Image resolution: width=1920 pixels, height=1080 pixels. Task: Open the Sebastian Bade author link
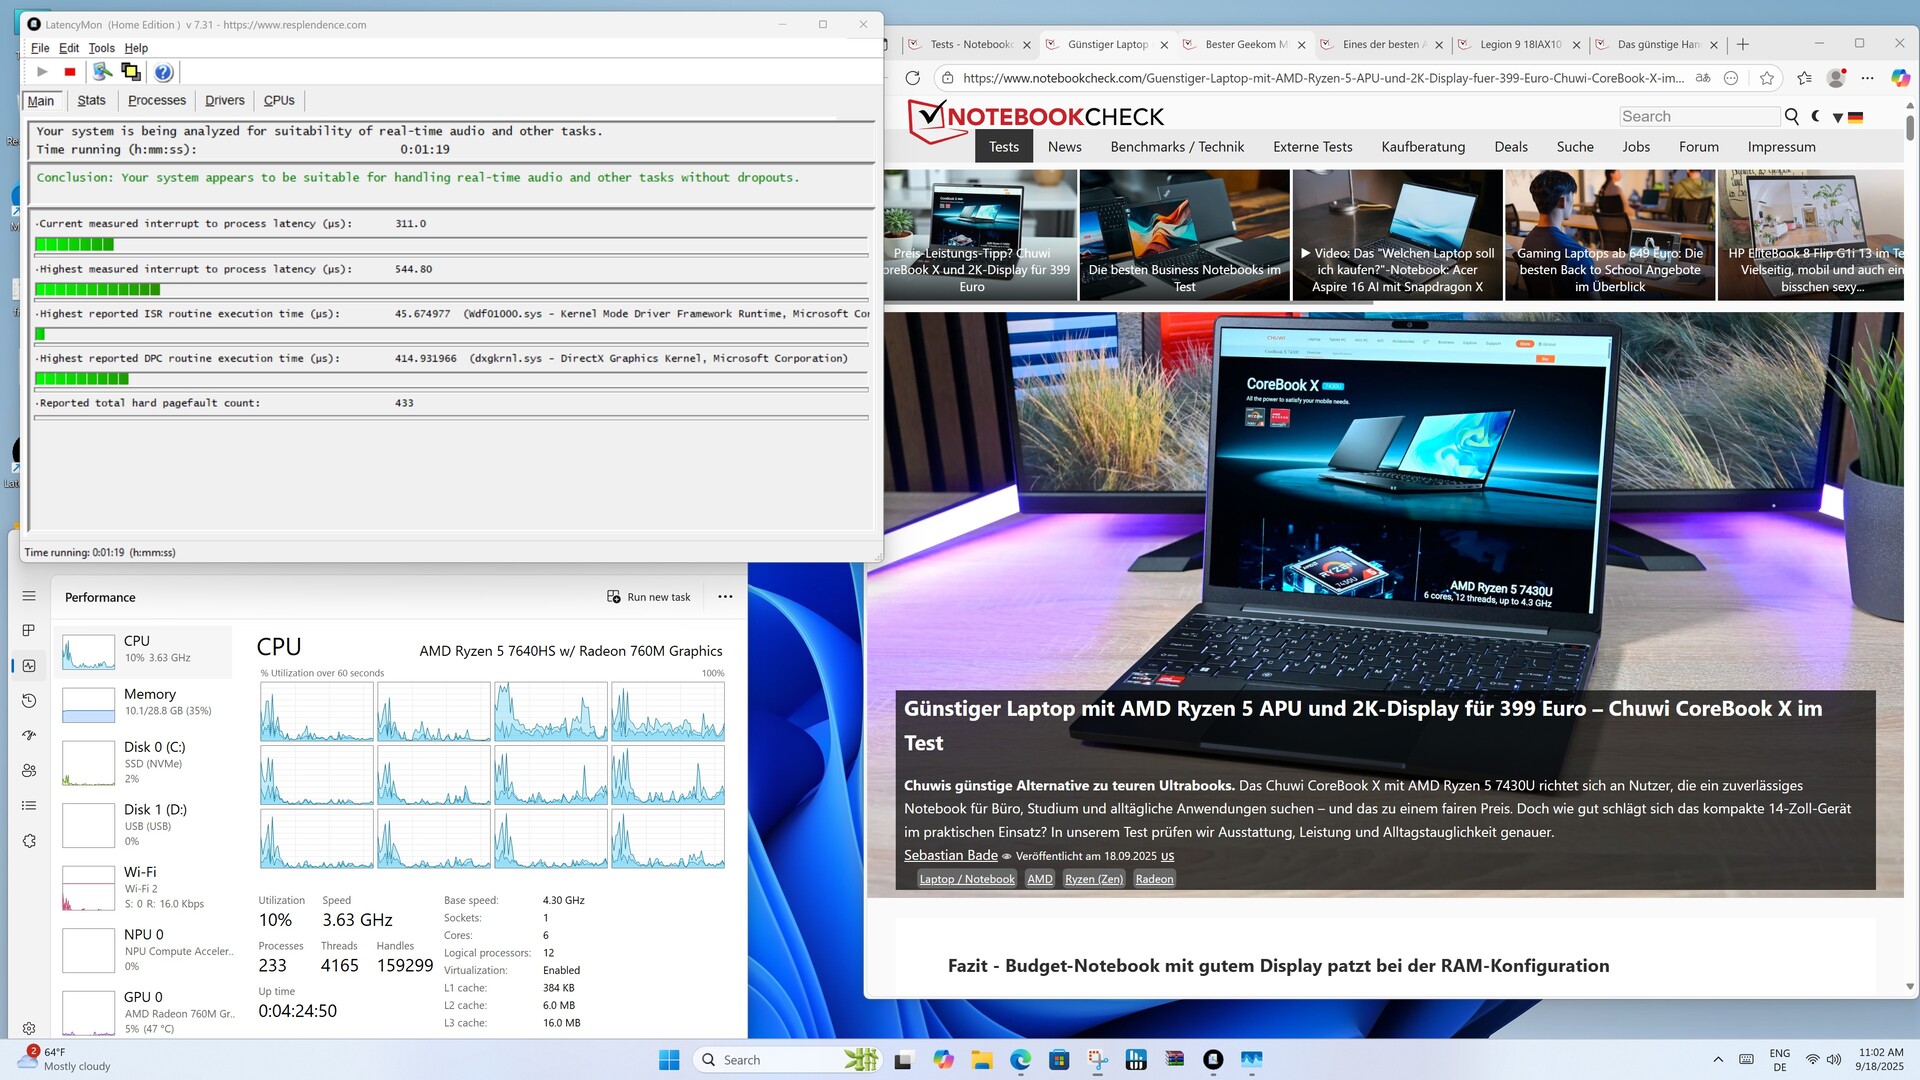coord(950,855)
